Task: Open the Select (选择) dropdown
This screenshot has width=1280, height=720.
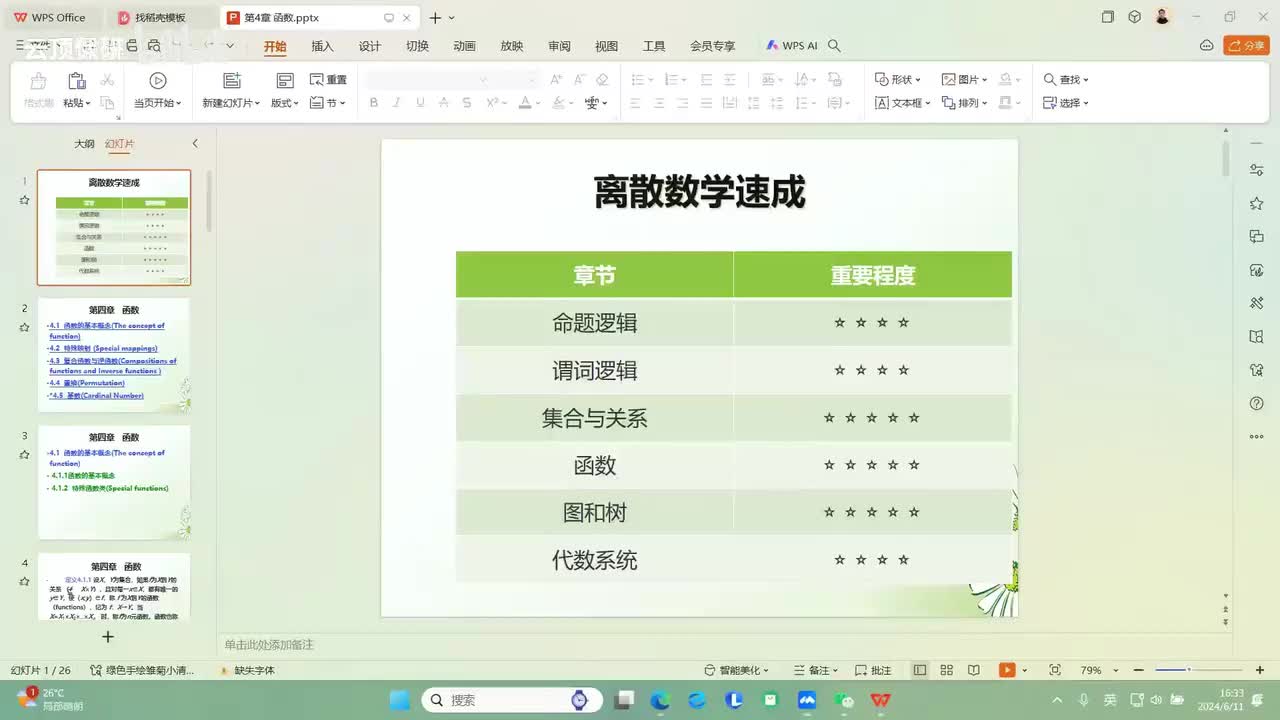Action: pyautogui.click(x=1066, y=103)
